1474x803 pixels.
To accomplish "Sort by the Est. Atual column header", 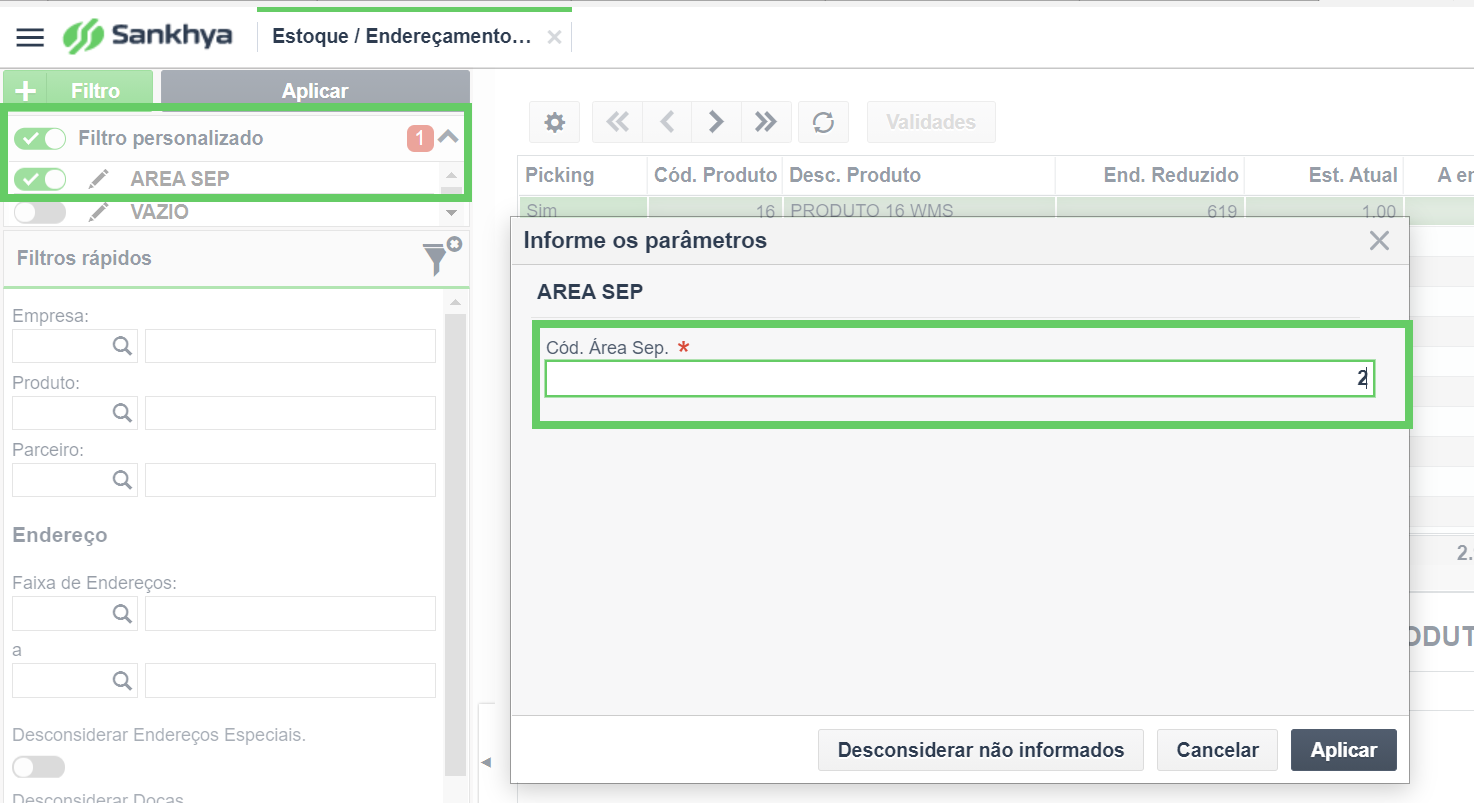I will point(1324,175).
